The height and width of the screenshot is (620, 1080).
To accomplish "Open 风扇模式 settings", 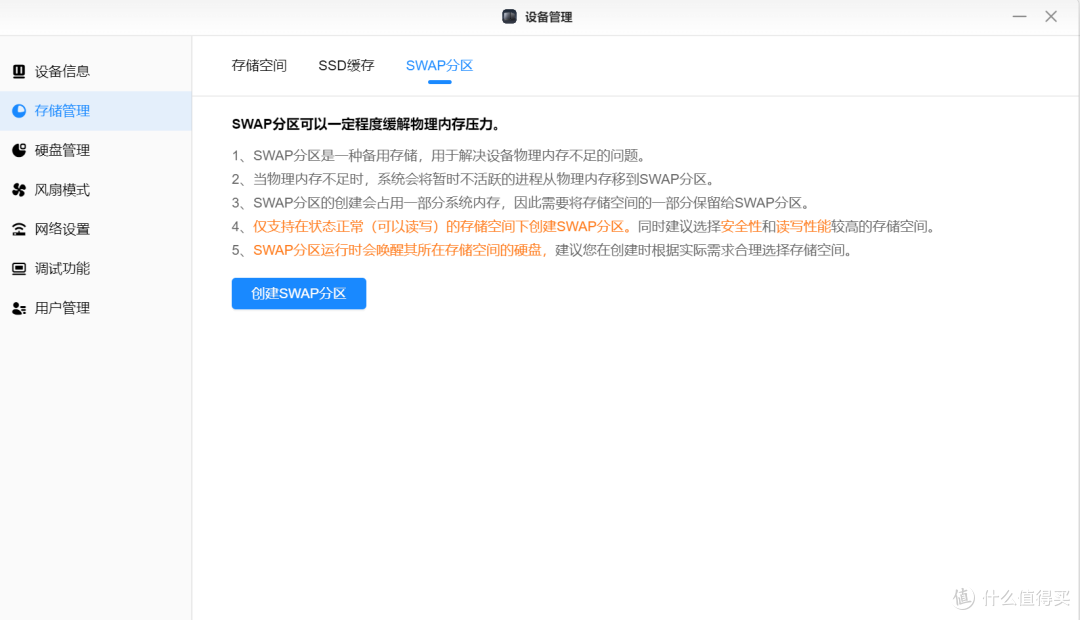I will (96, 189).
